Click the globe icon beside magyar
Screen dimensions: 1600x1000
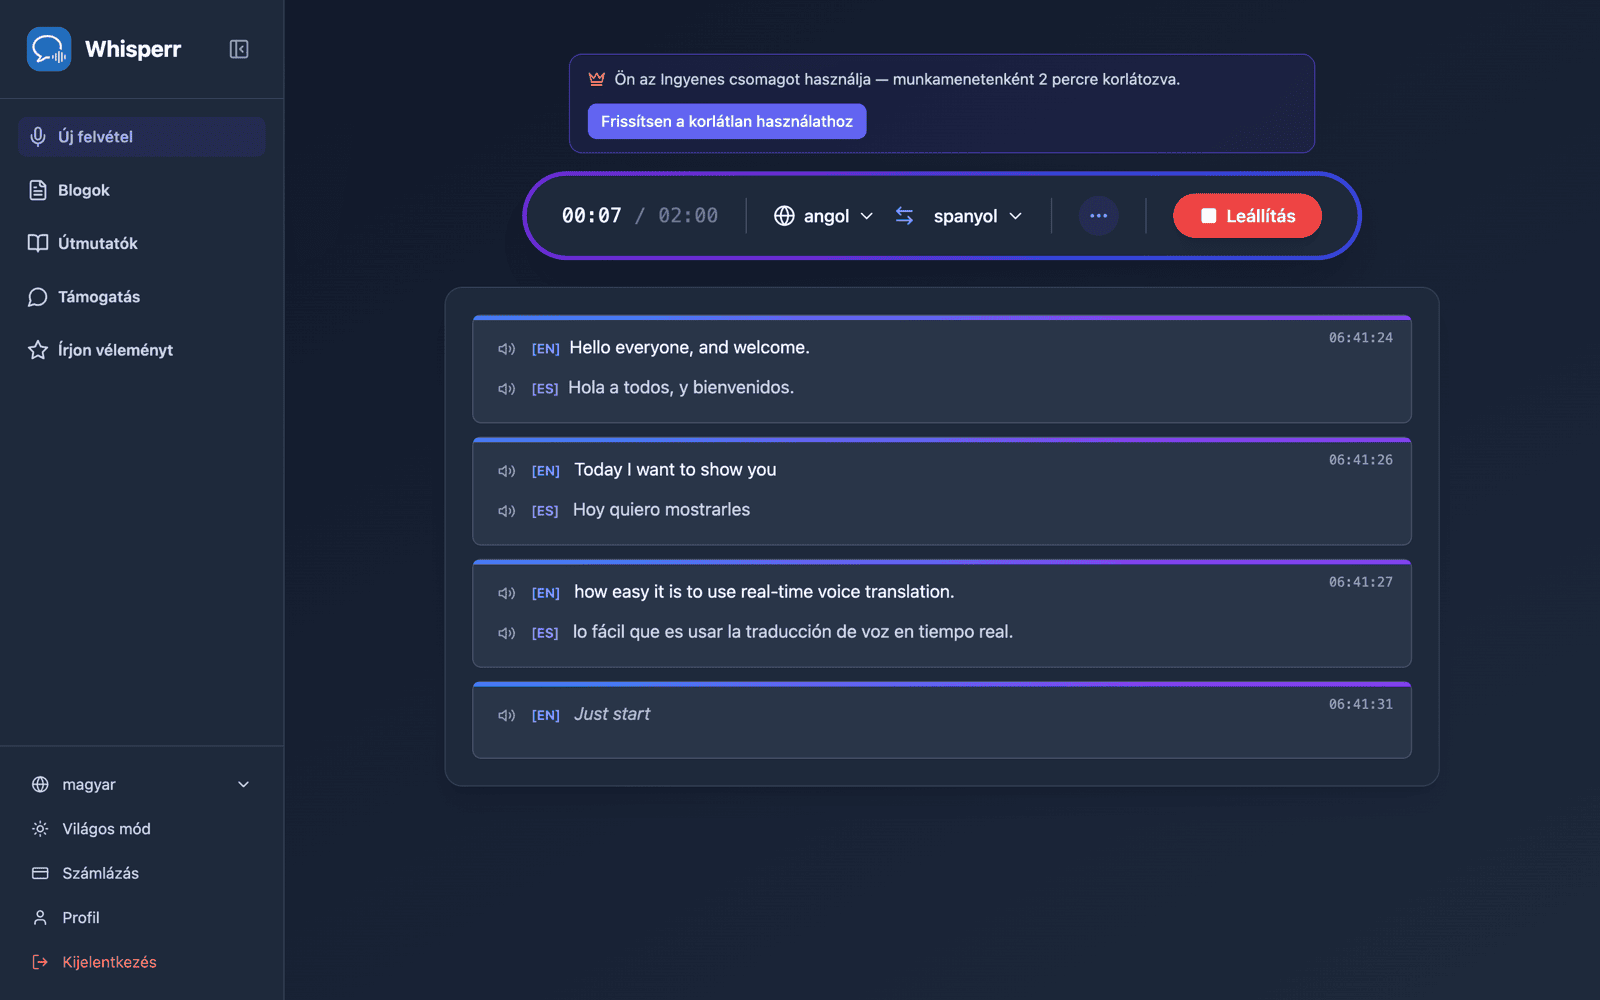click(x=40, y=785)
